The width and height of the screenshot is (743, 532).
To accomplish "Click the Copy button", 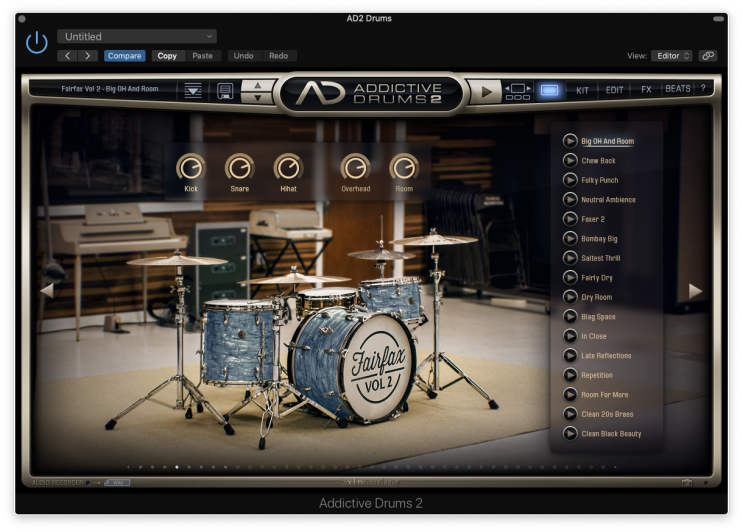I will pos(167,56).
